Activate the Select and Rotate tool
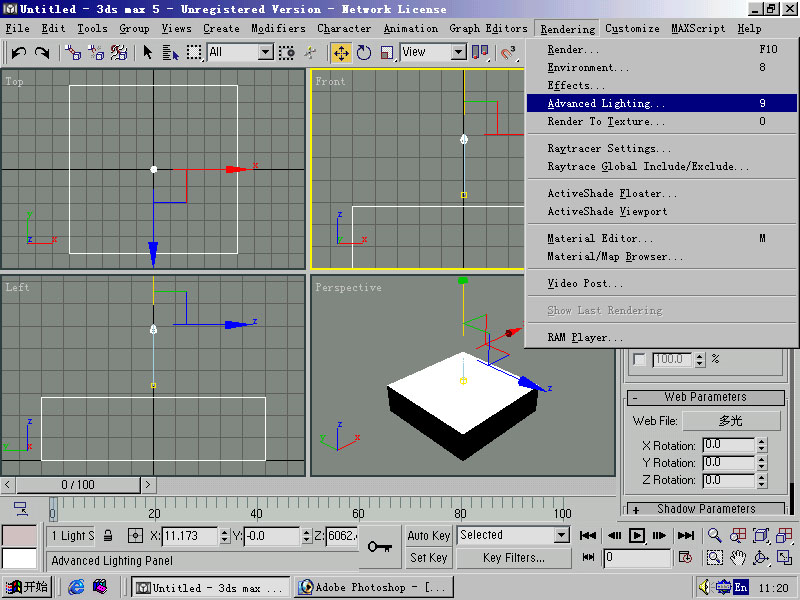The image size is (800, 600). 364,53
